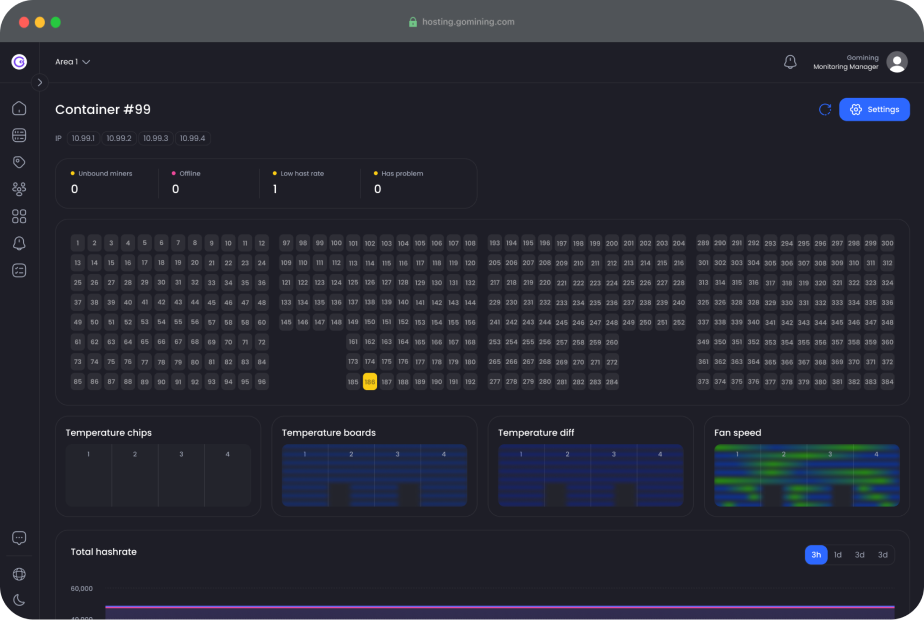Select IP address 10.99.4
924x620 pixels.
[x=193, y=138]
